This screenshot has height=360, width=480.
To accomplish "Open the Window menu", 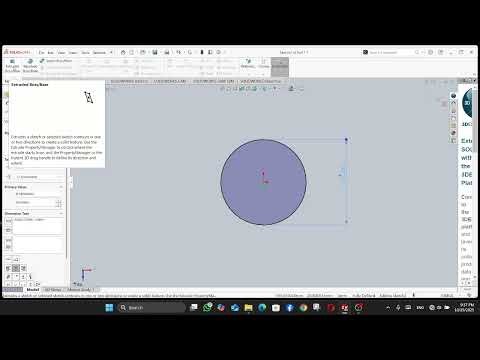I will coord(99,53).
